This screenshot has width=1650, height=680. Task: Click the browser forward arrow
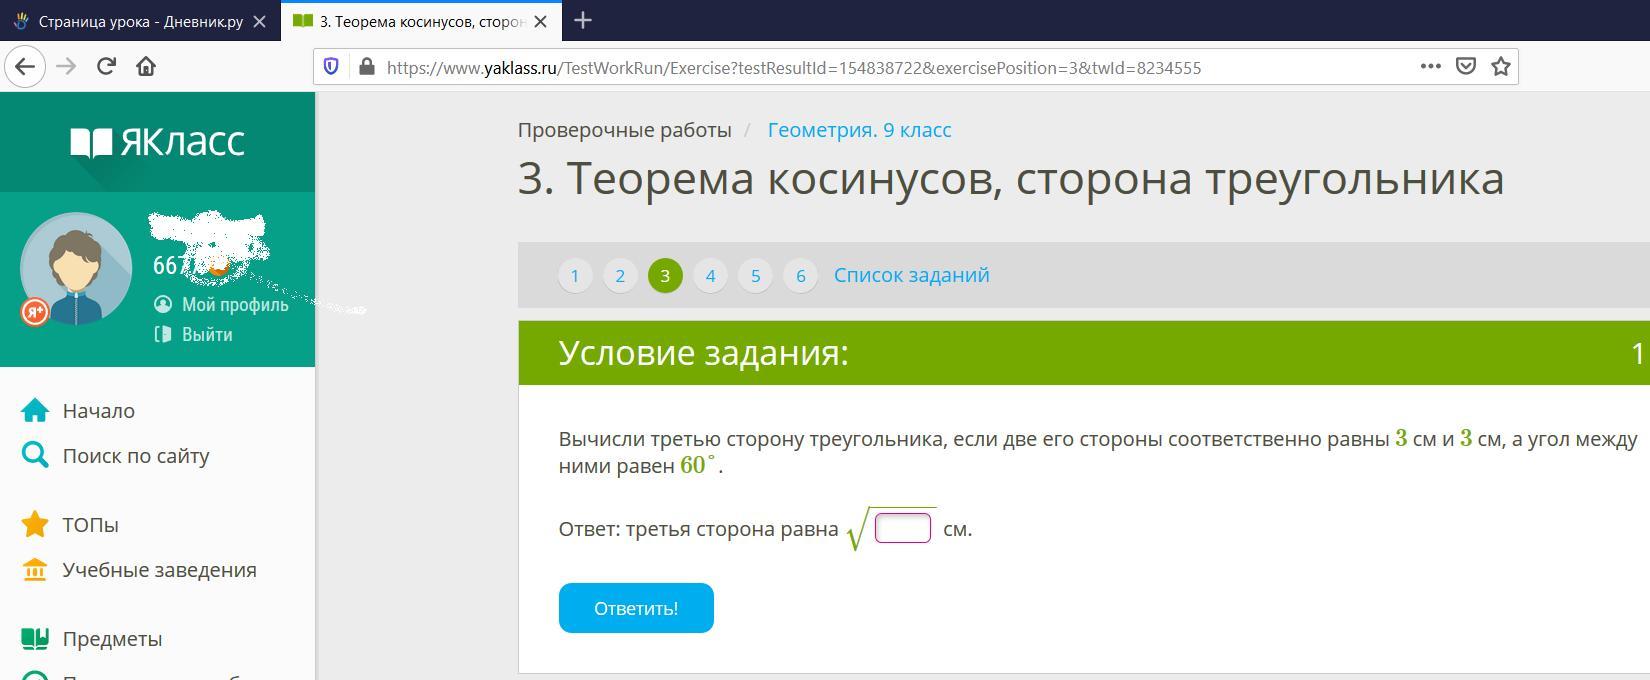coord(66,67)
